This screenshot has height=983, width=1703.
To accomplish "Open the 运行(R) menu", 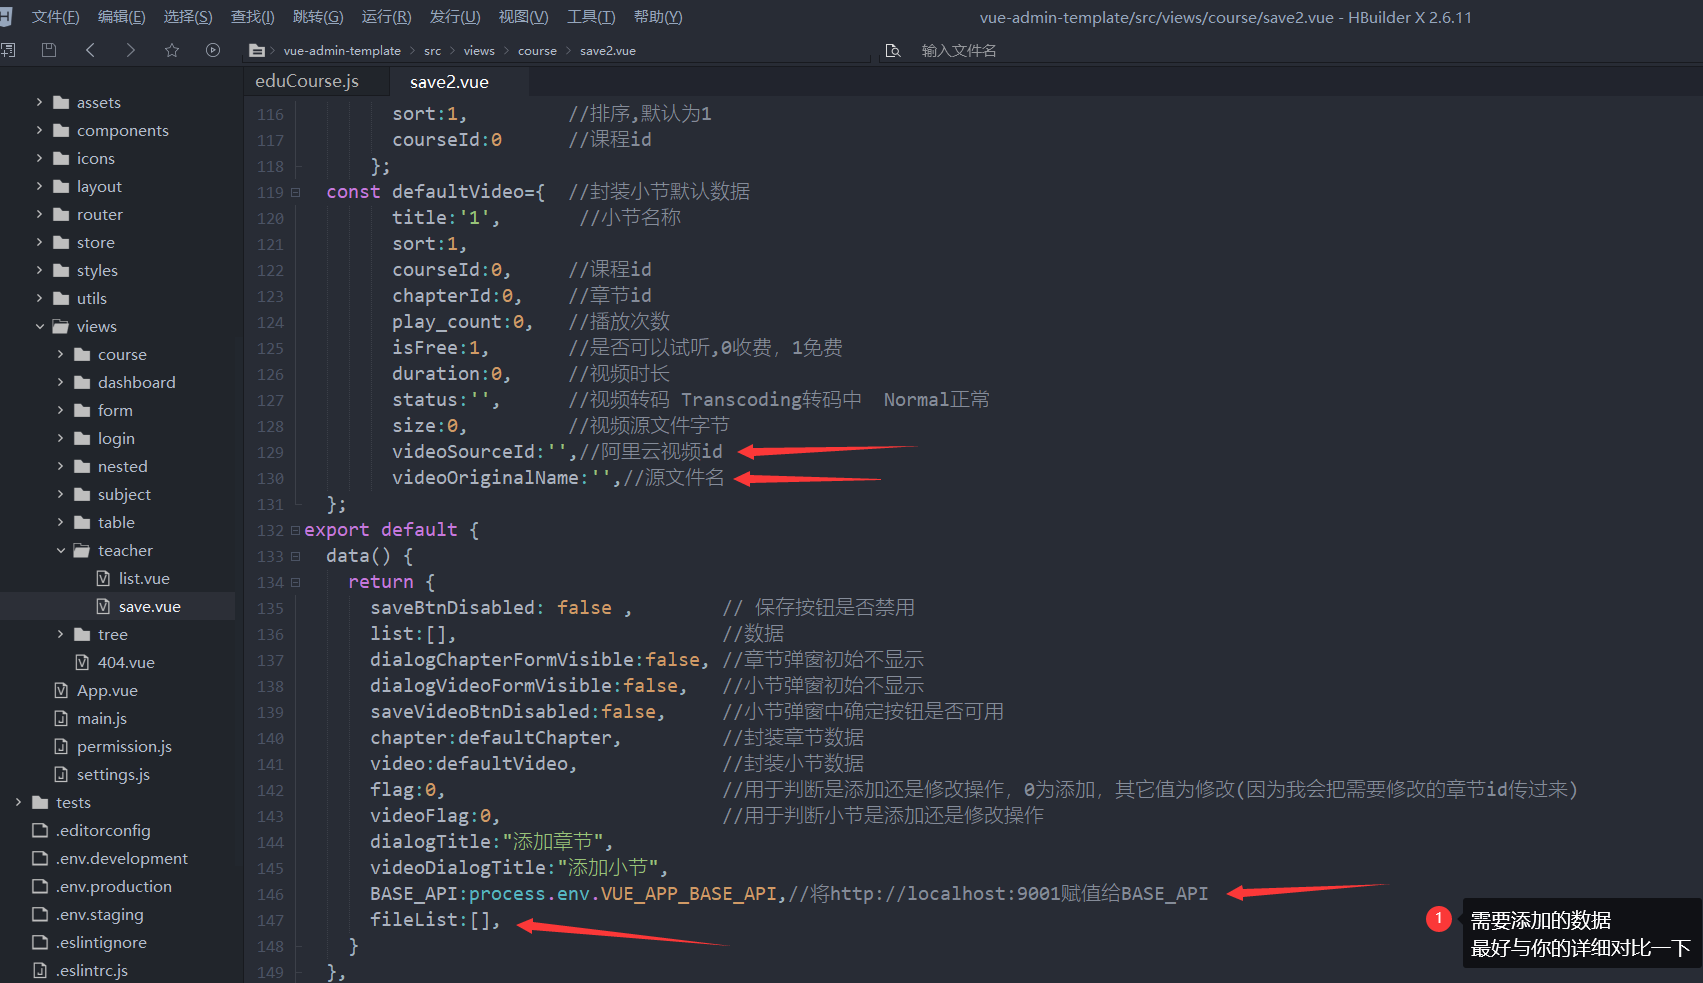I will (x=386, y=17).
